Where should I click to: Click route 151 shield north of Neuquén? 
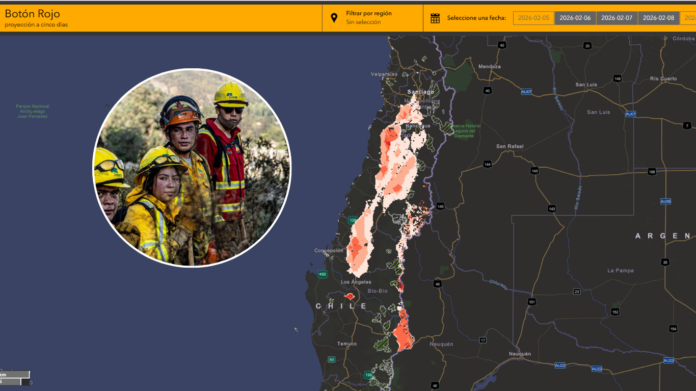pyautogui.click(x=531, y=302)
